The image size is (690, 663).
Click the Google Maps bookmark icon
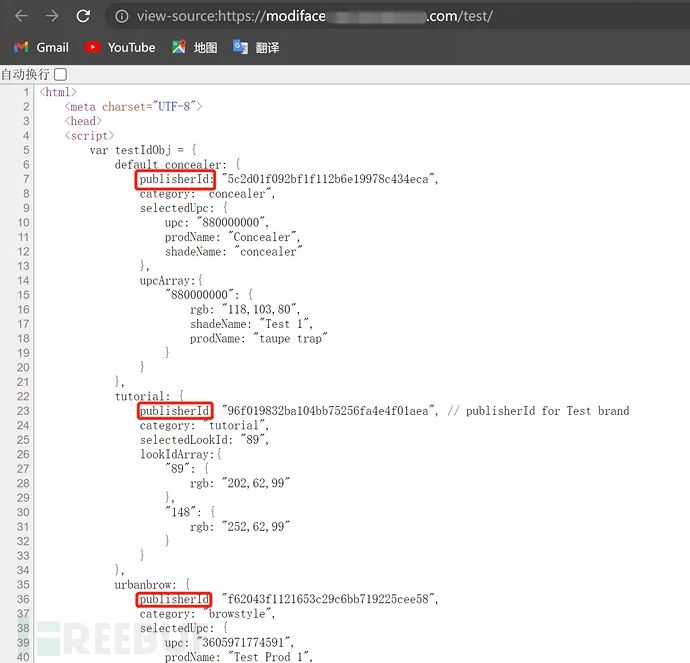pyautogui.click(x=179, y=47)
